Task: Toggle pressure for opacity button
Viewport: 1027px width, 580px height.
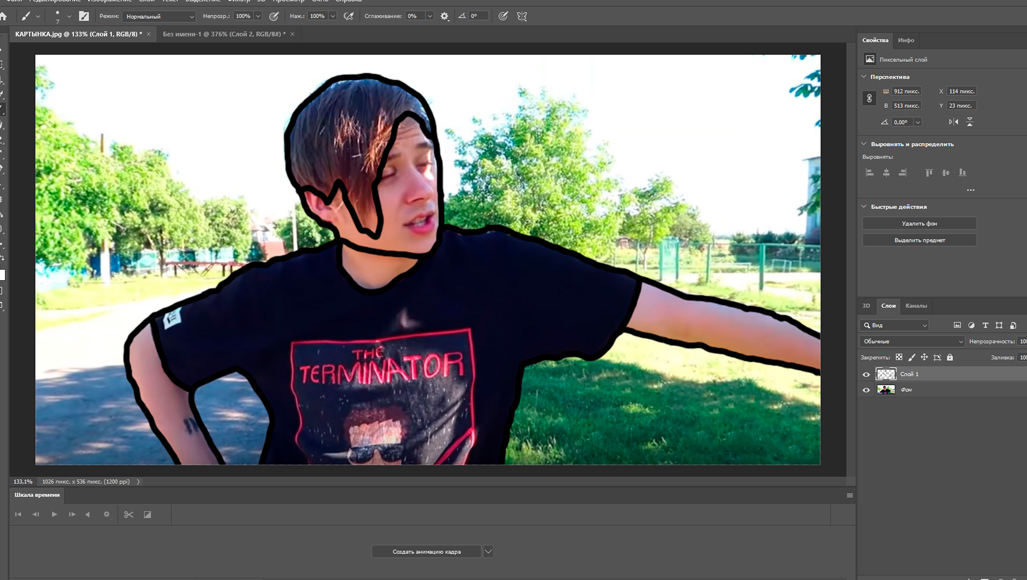Action: pos(274,16)
